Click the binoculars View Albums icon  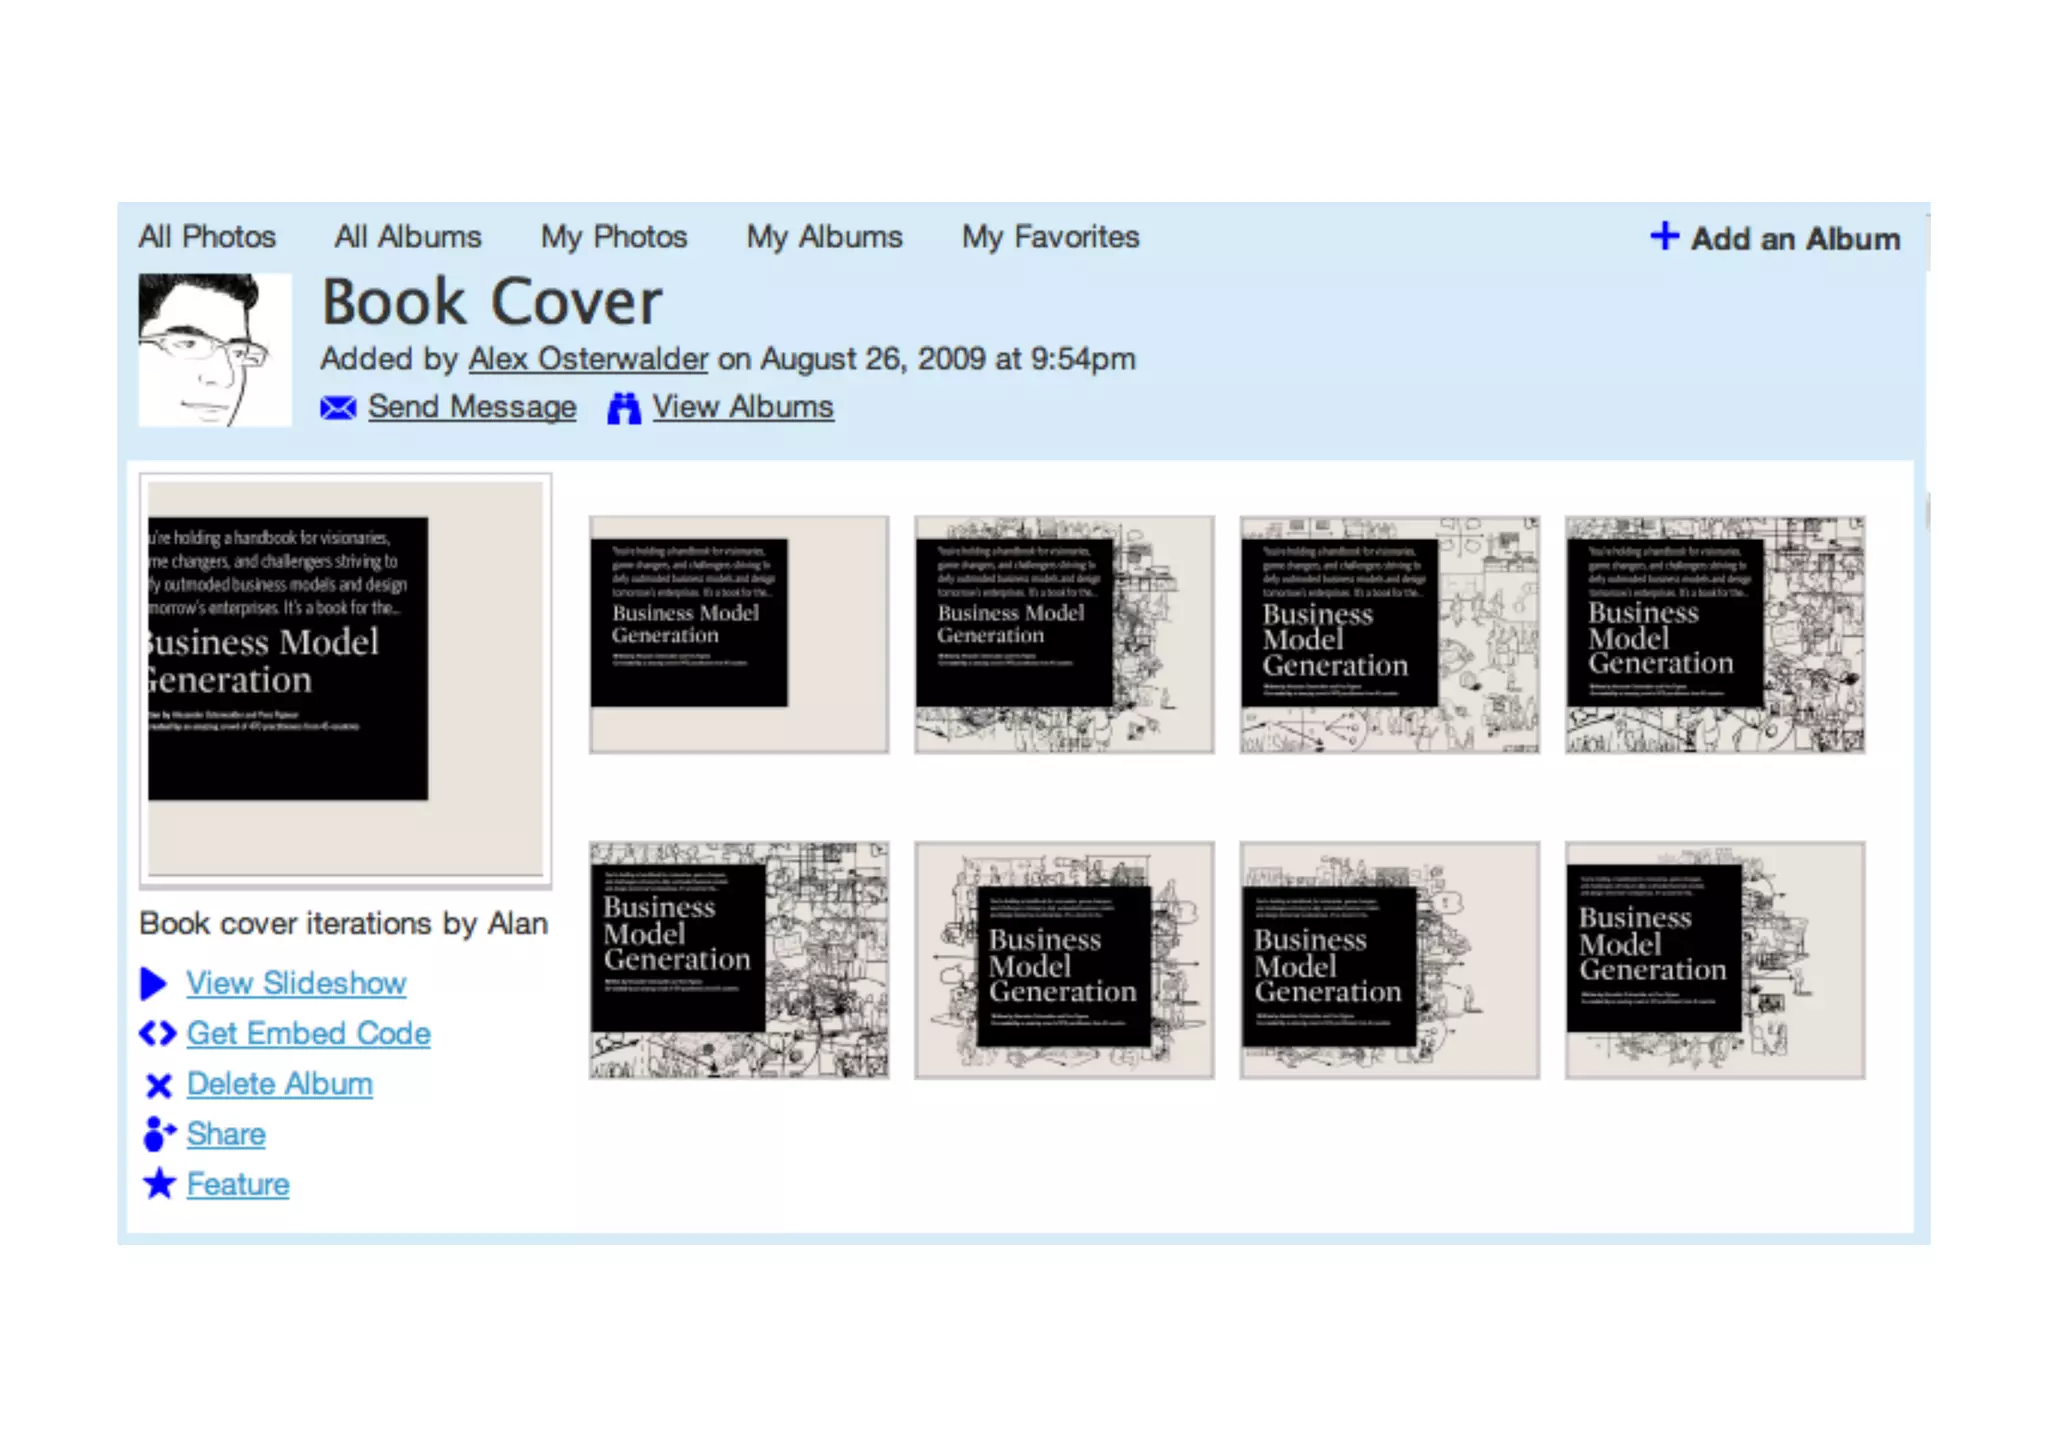click(624, 408)
